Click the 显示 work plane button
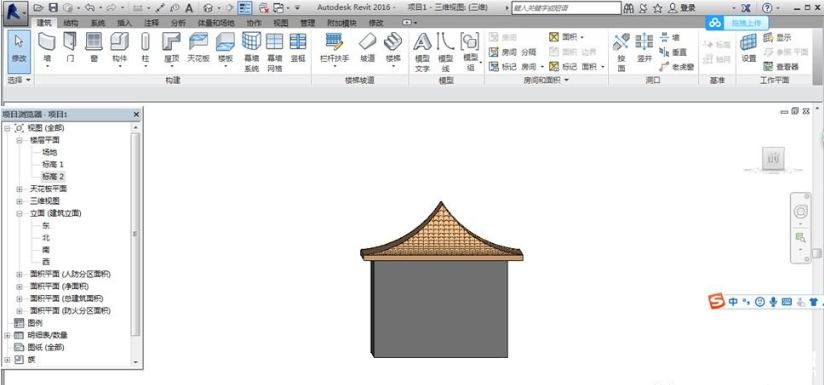Screen dimensions: 824x385 (x=777, y=37)
